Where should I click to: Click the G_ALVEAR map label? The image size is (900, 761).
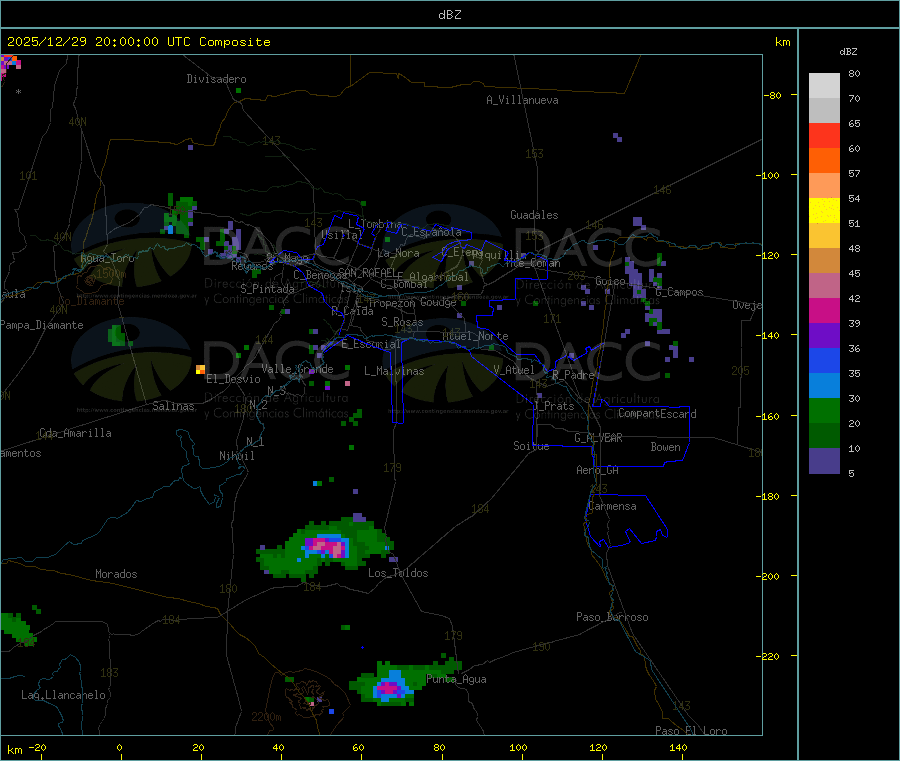598,438
